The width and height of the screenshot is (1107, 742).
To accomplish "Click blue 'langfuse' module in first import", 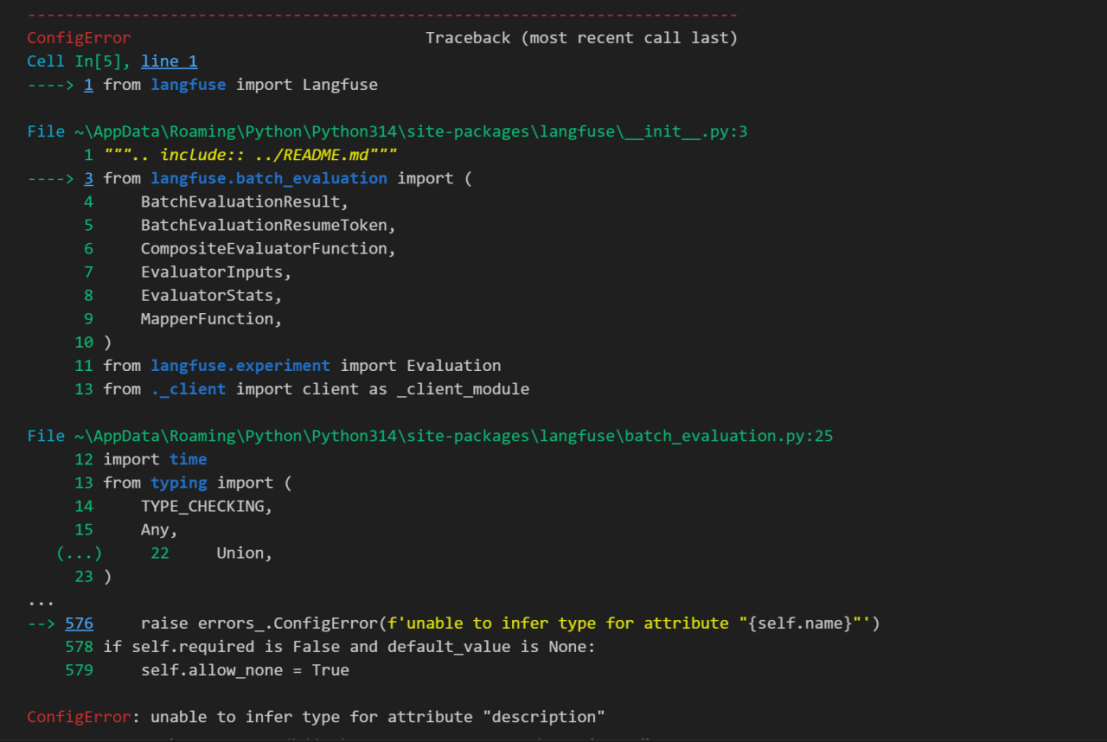I will [188, 85].
